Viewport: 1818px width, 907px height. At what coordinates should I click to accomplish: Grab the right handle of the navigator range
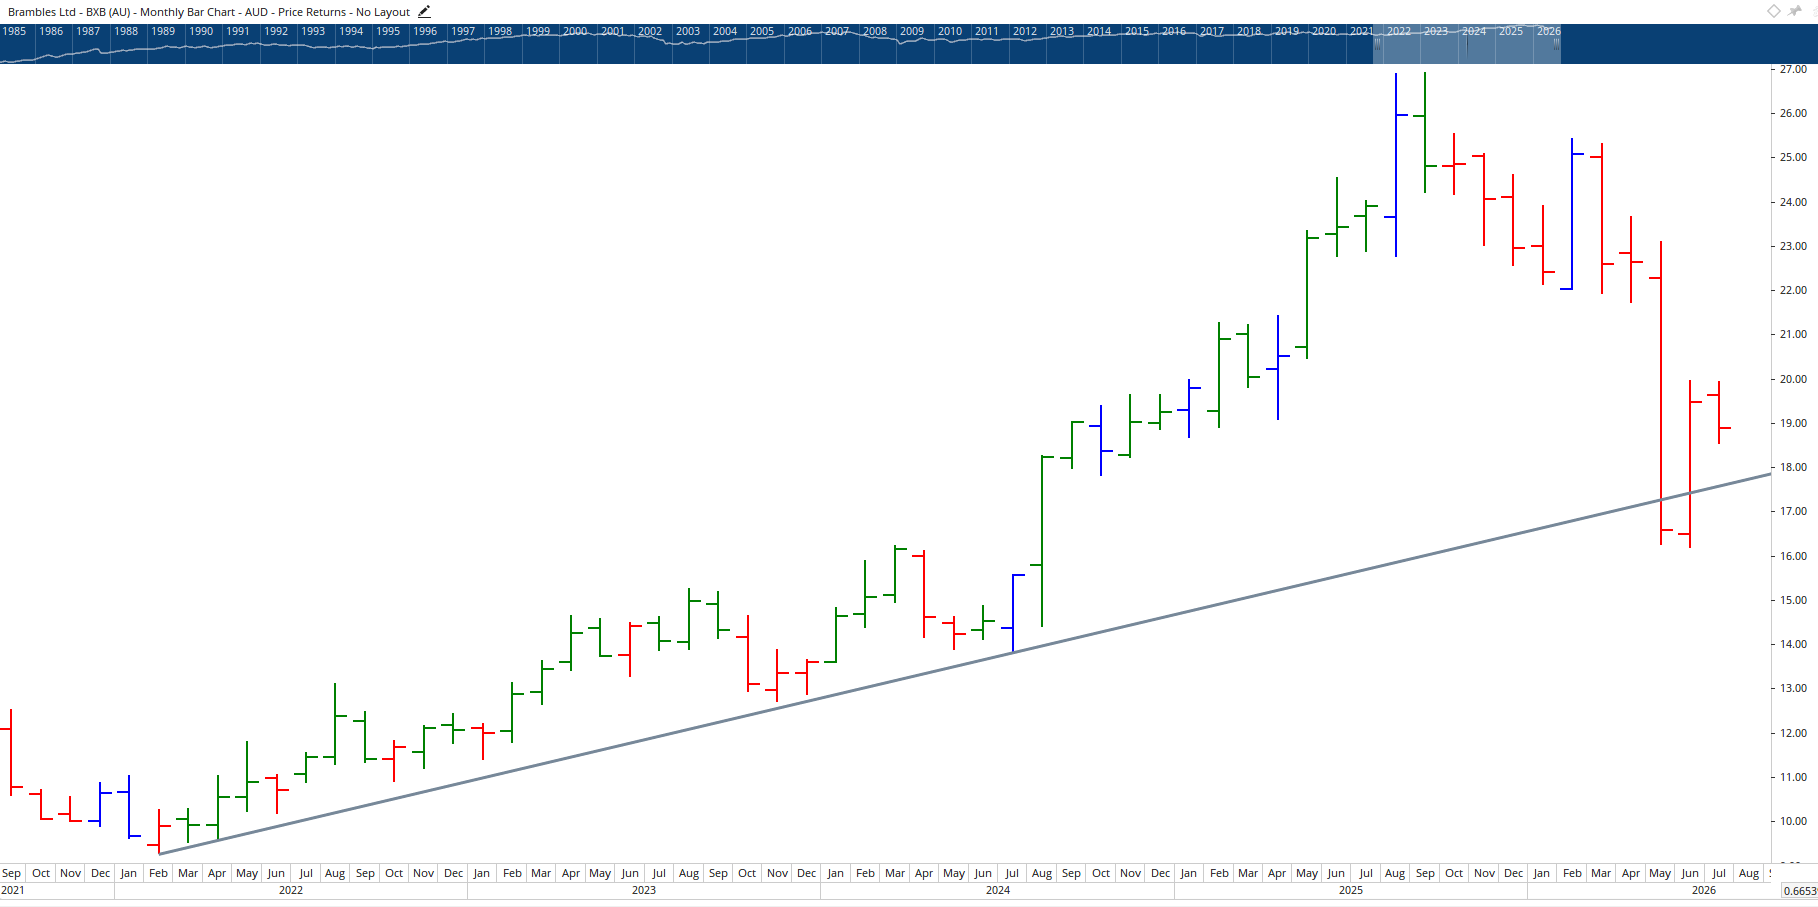pyautogui.click(x=1556, y=43)
